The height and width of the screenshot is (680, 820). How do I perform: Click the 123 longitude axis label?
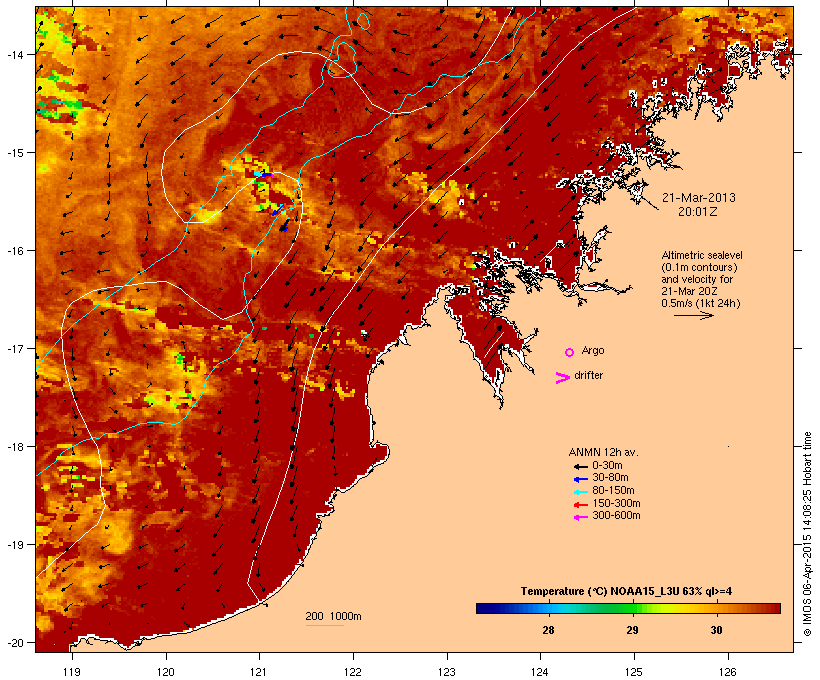point(447,672)
